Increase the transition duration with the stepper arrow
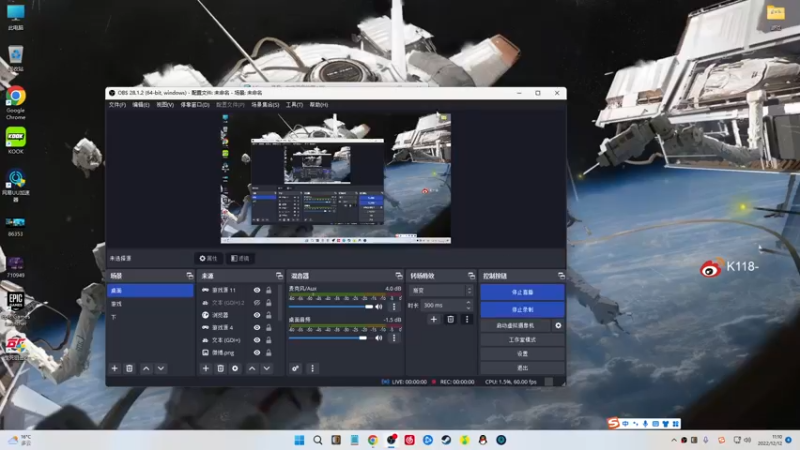The height and width of the screenshot is (450, 800). (x=468, y=303)
